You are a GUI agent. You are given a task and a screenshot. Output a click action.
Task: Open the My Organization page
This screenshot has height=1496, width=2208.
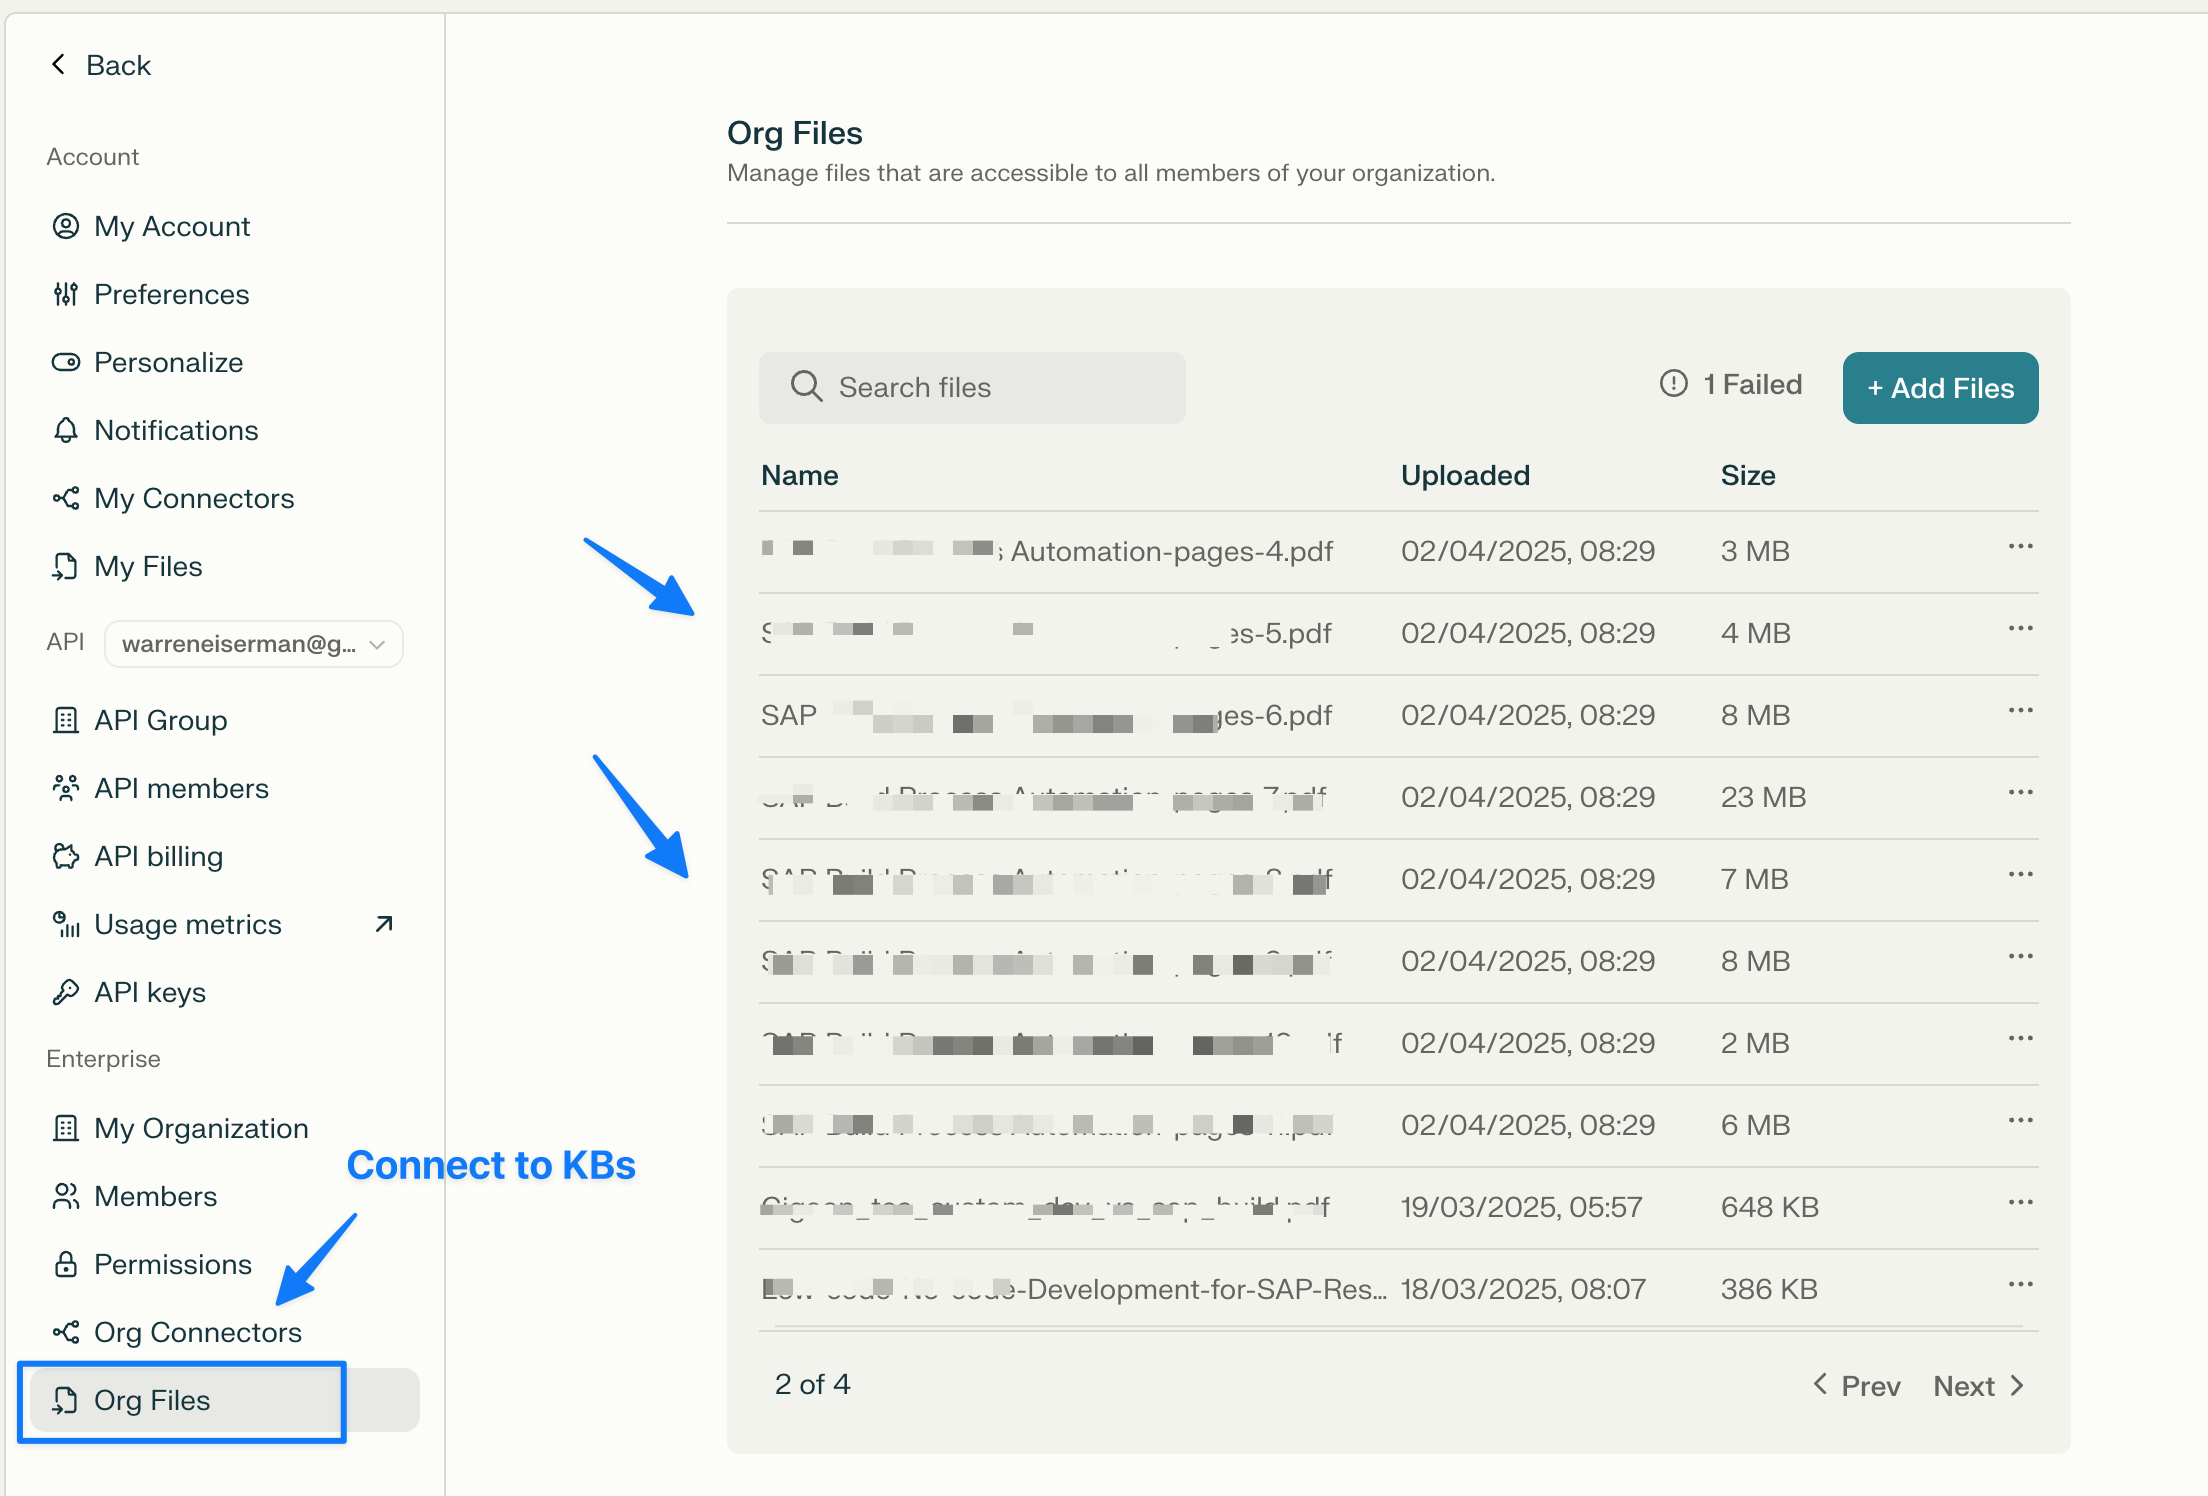[201, 1128]
